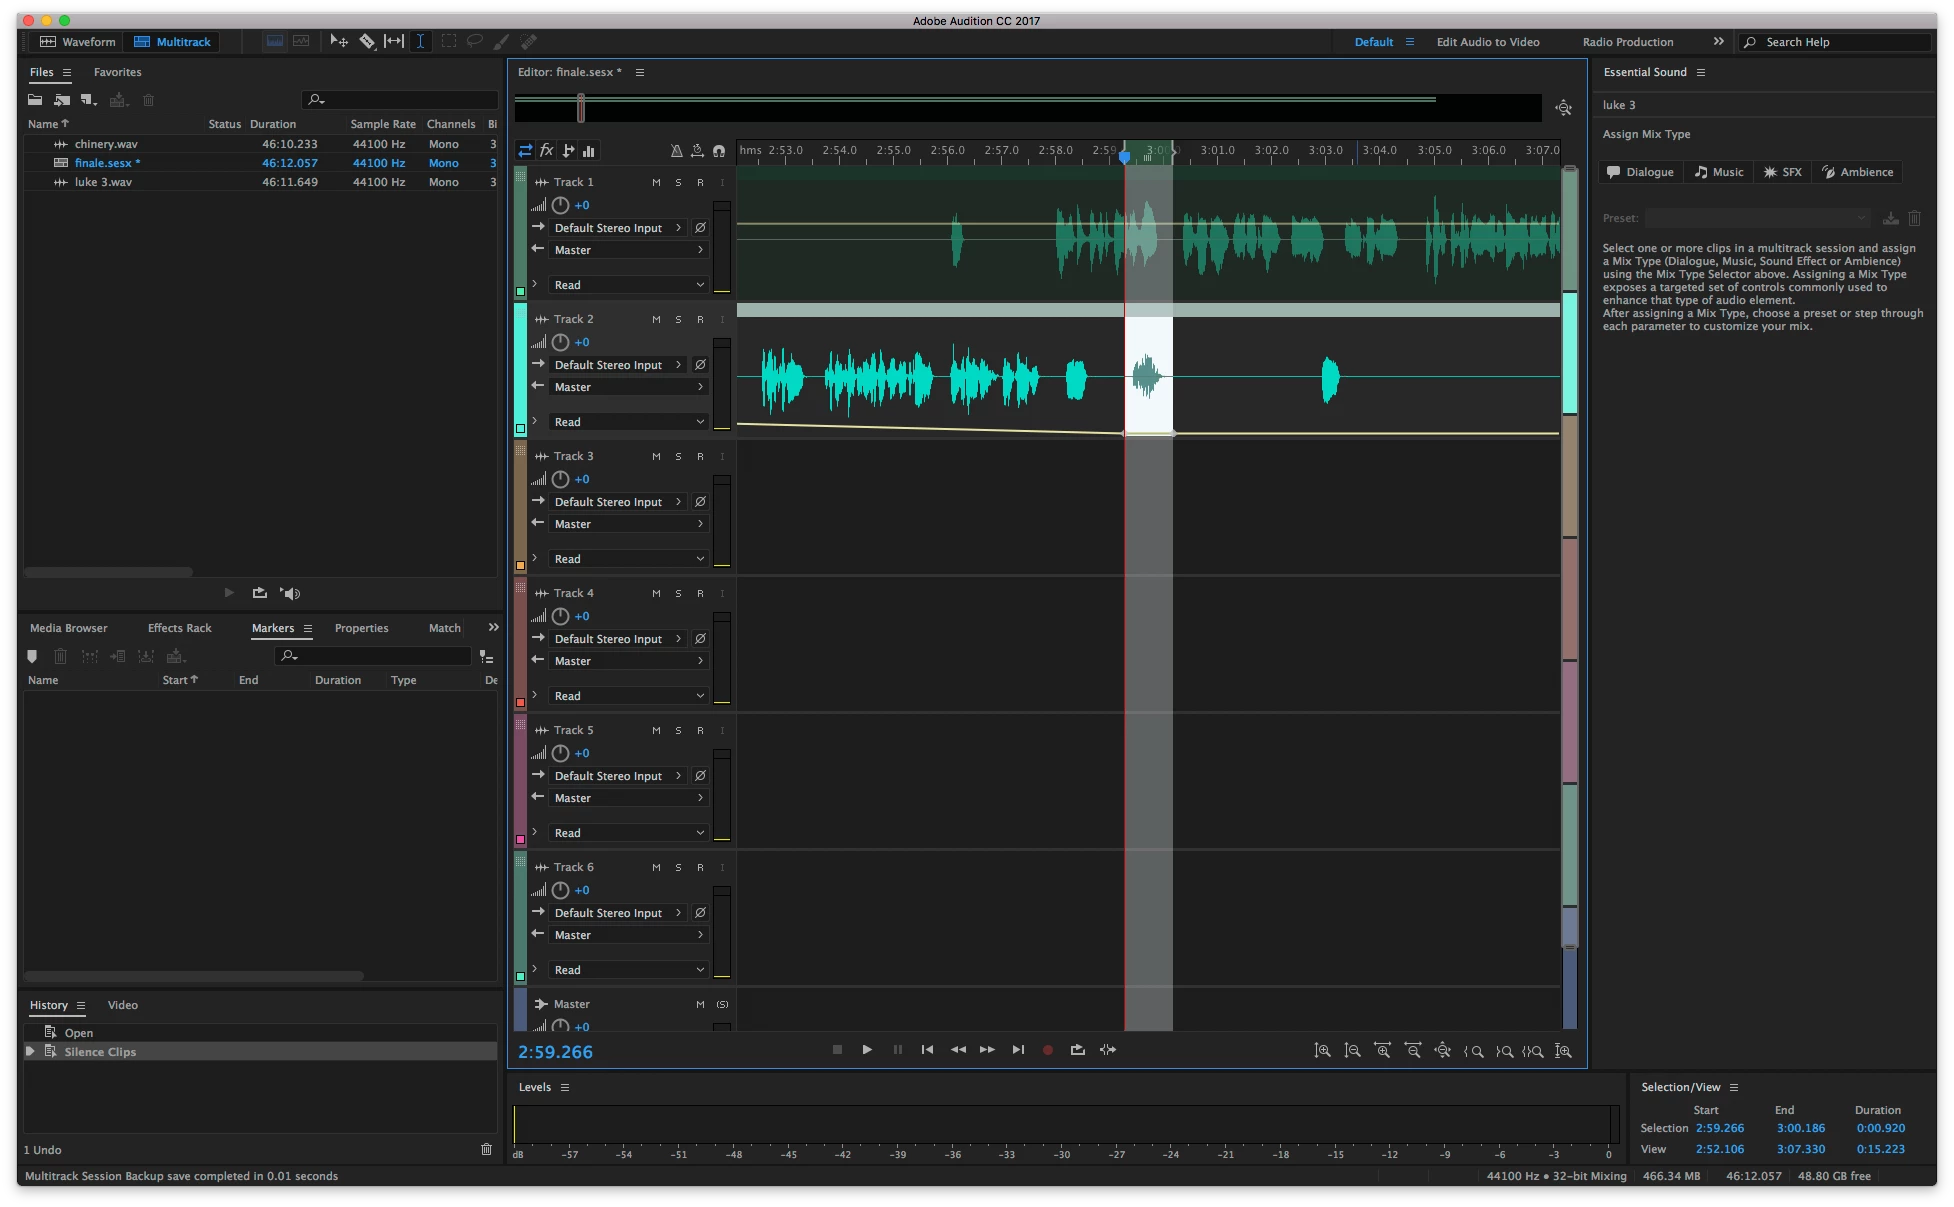Open Track 2 Master output dropdown
1954x1207 pixels.
[628, 387]
